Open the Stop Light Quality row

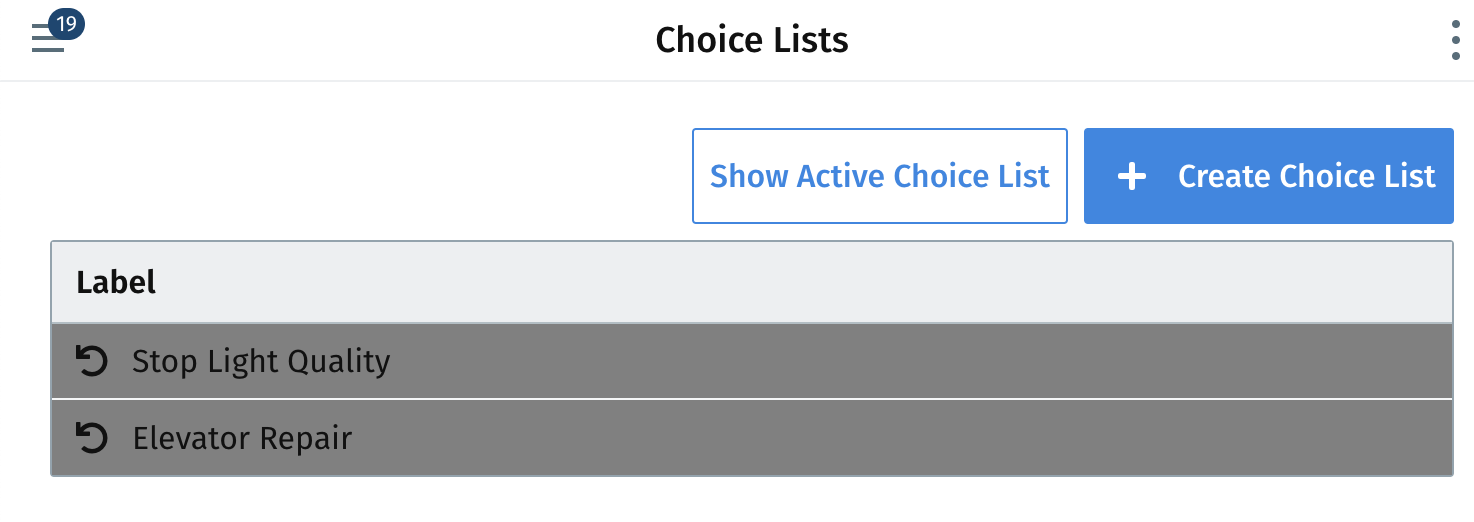(x=752, y=361)
